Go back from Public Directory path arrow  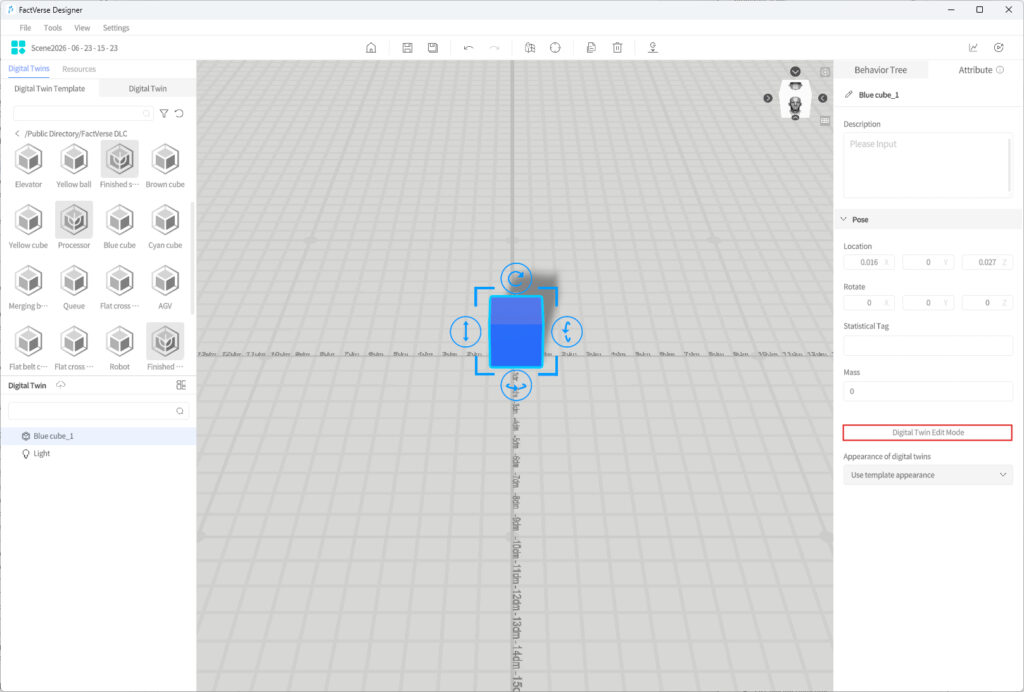click(x=17, y=133)
